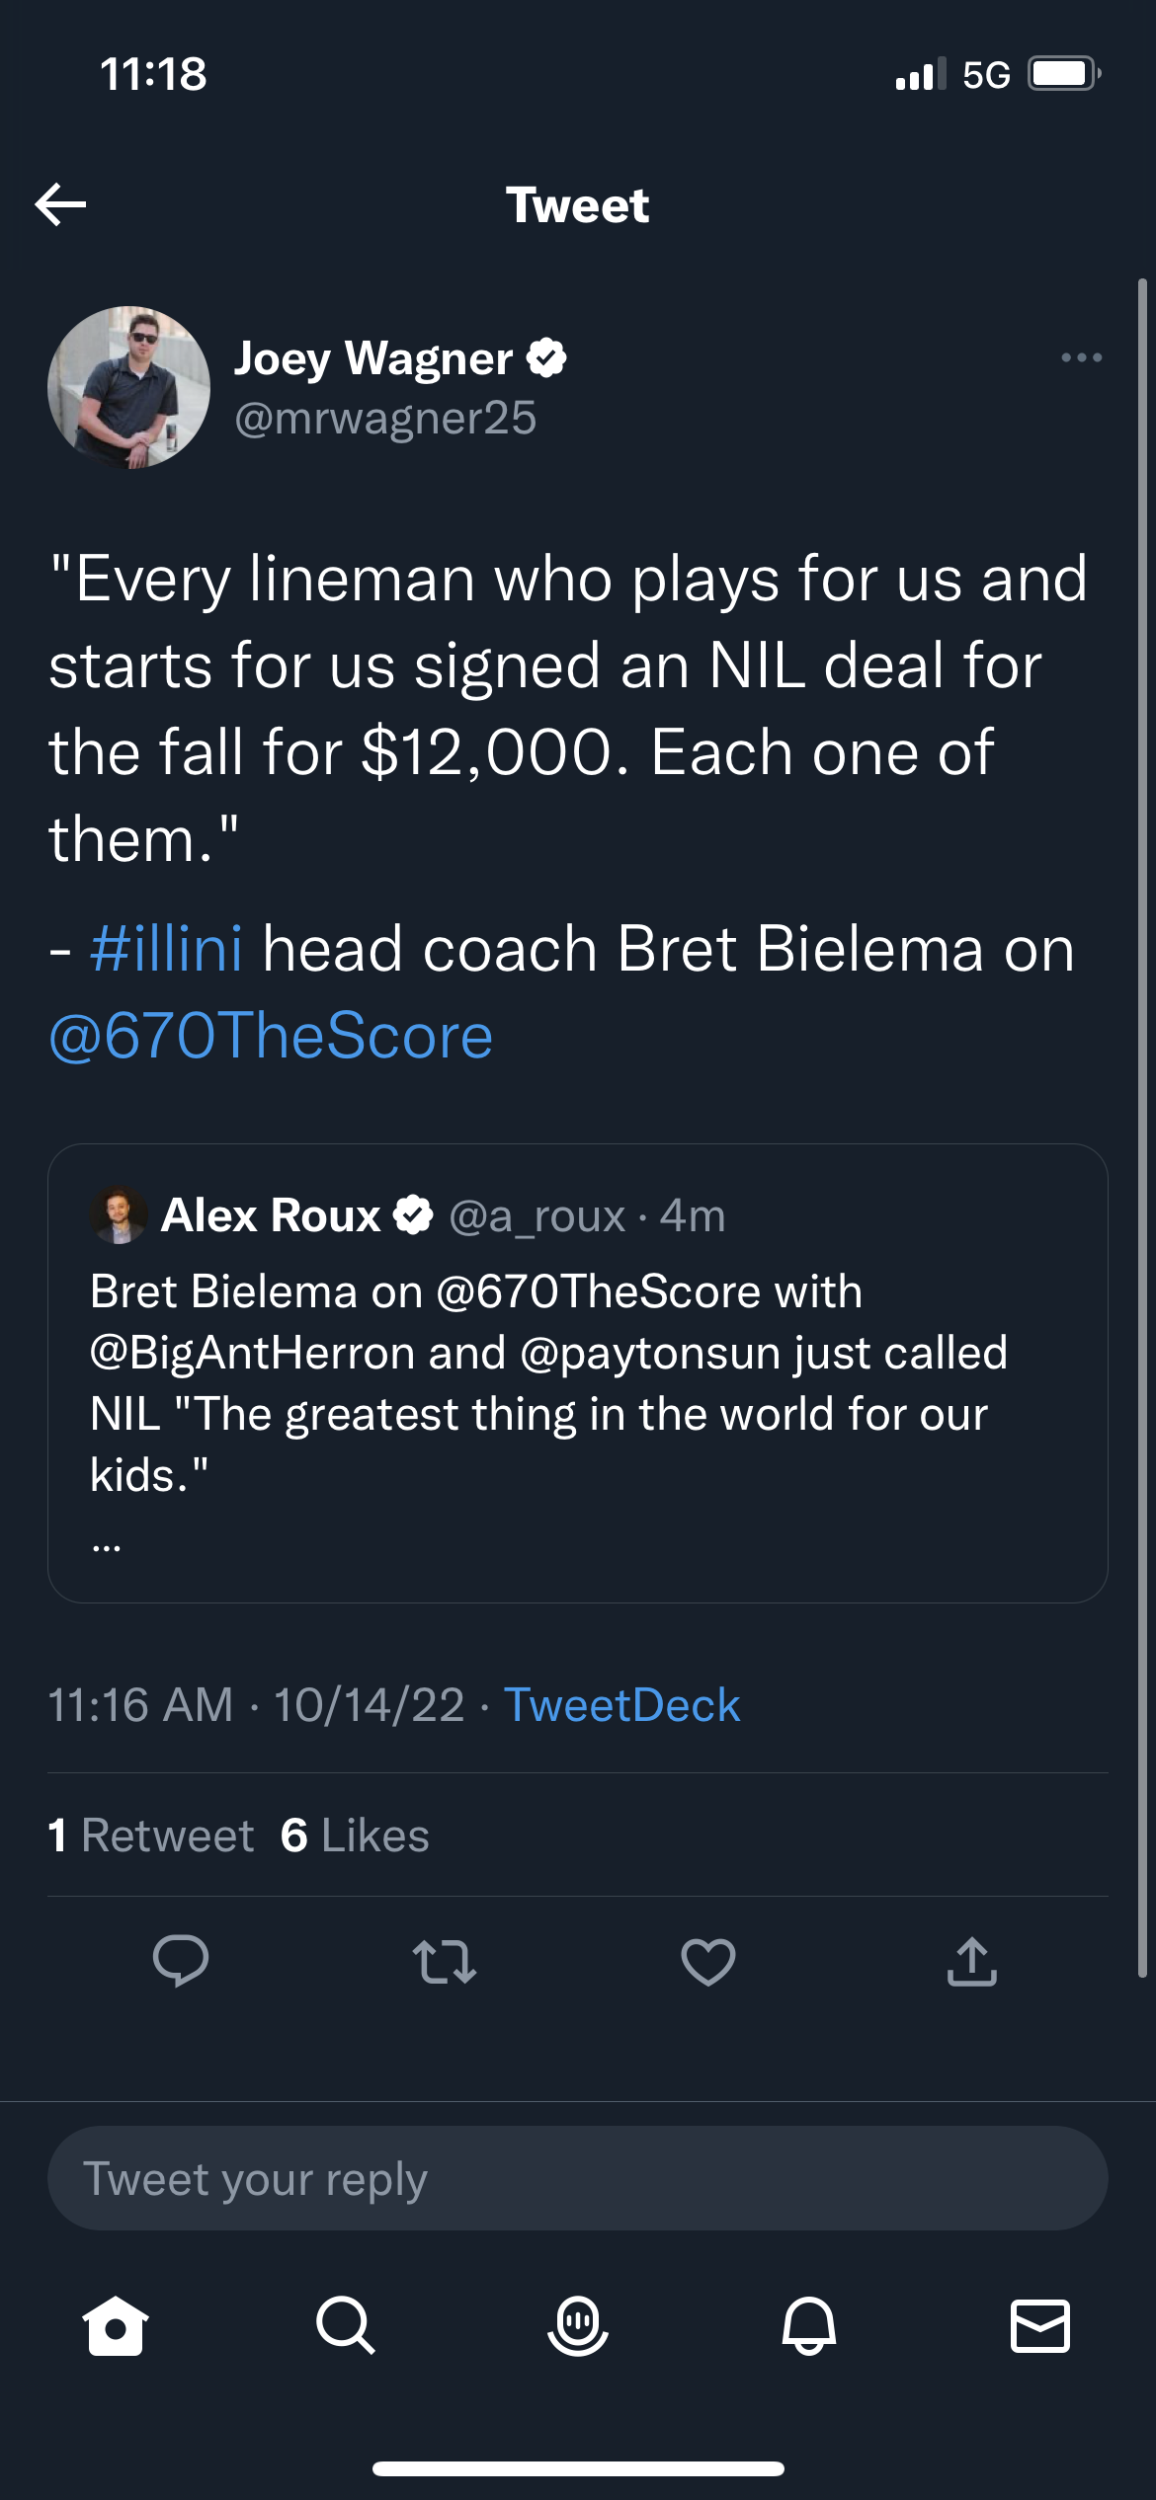Tap the #illini hashtag link
Image resolution: width=1156 pixels, height=2500 pixels.
click(166, 949)
